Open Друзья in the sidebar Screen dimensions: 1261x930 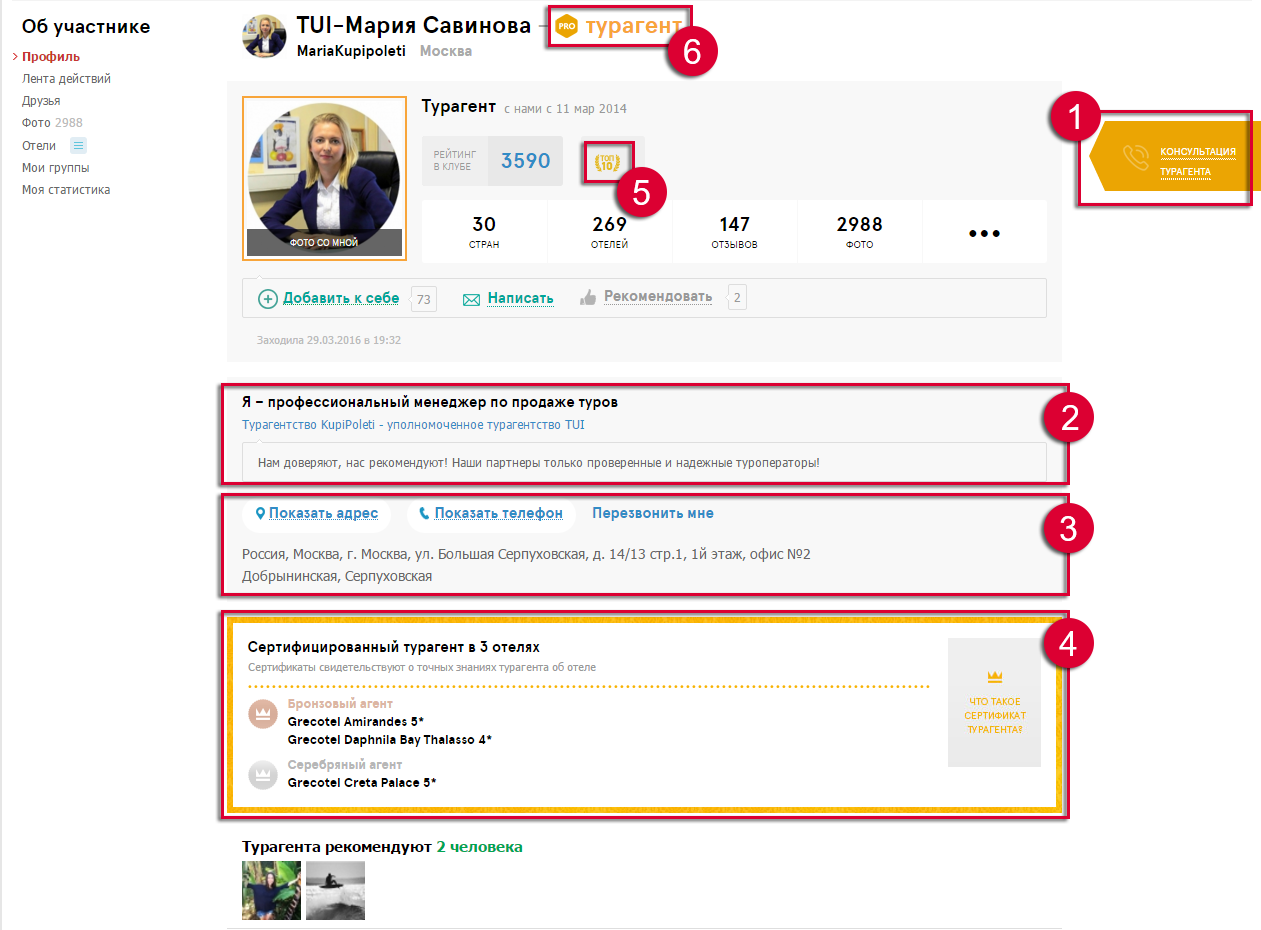tap(41, 101)
